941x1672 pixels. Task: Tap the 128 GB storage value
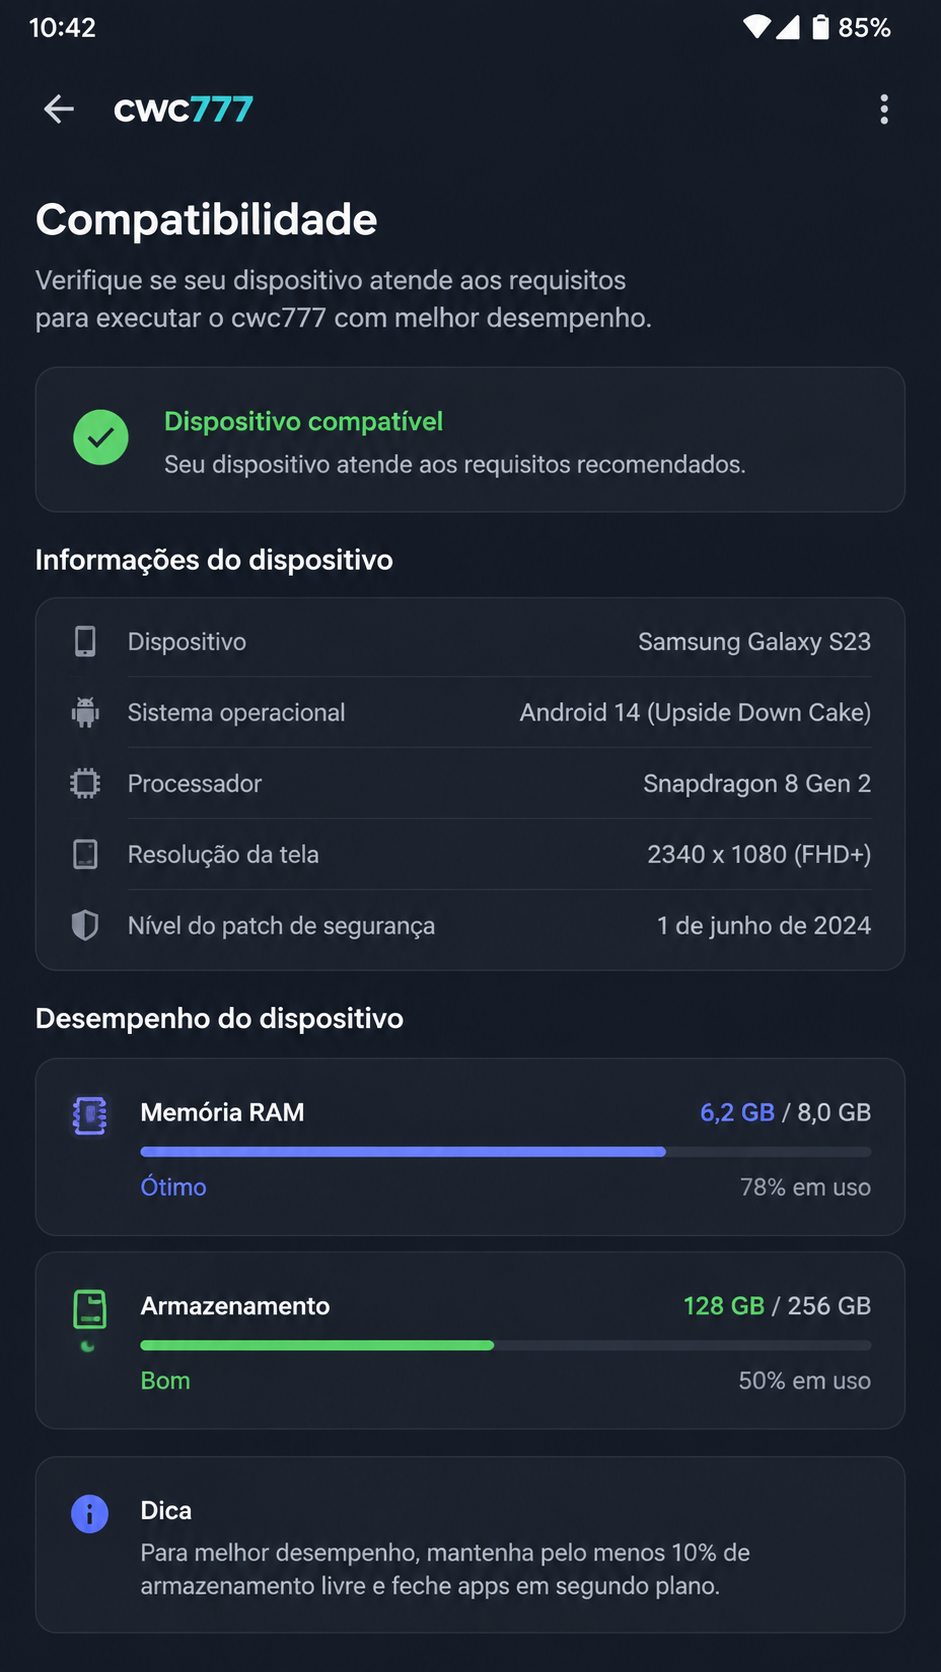point(724,1306)
